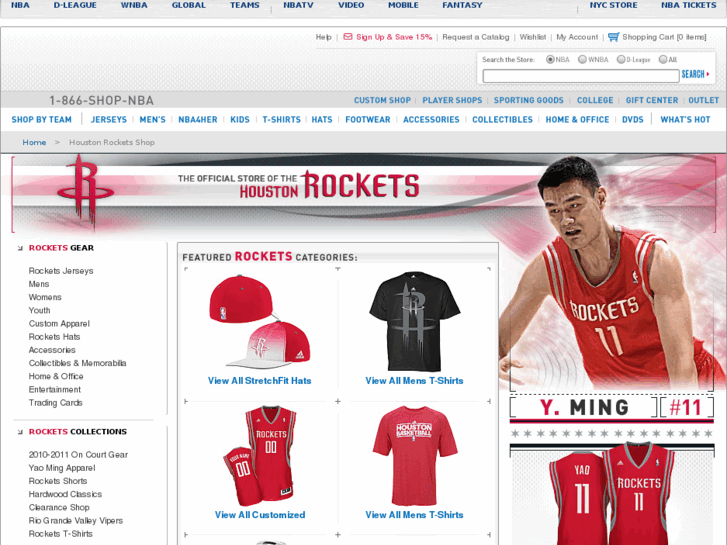Screen dimensions: 727x545
Task: Open HATS category menu
Action: tap(322, 120)
